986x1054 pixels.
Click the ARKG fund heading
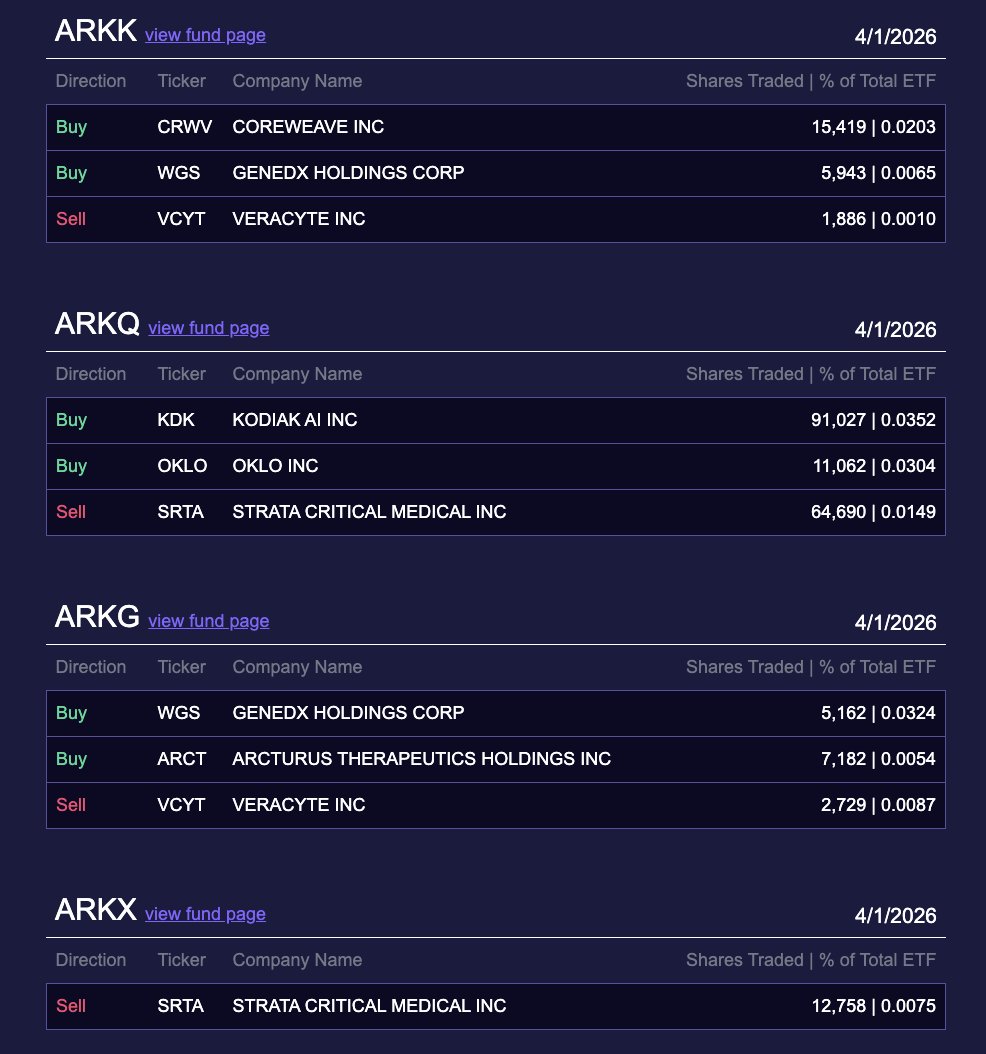pos(97,618)
